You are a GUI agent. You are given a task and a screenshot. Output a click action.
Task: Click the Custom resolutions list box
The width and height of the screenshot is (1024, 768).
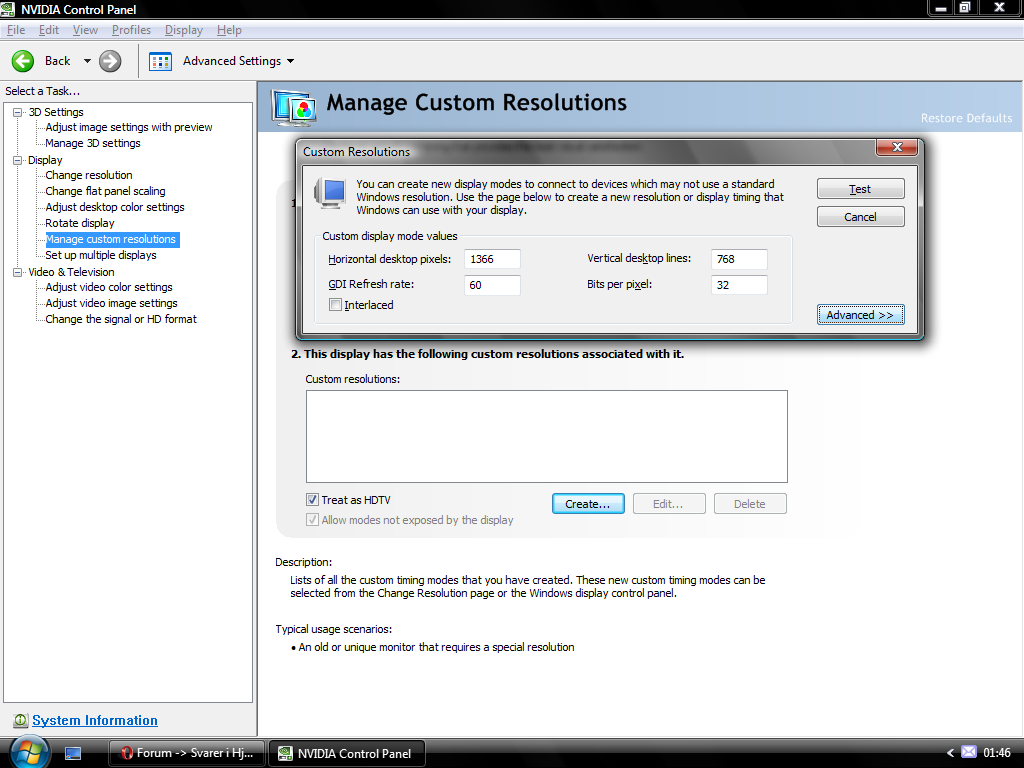point(547,436)
